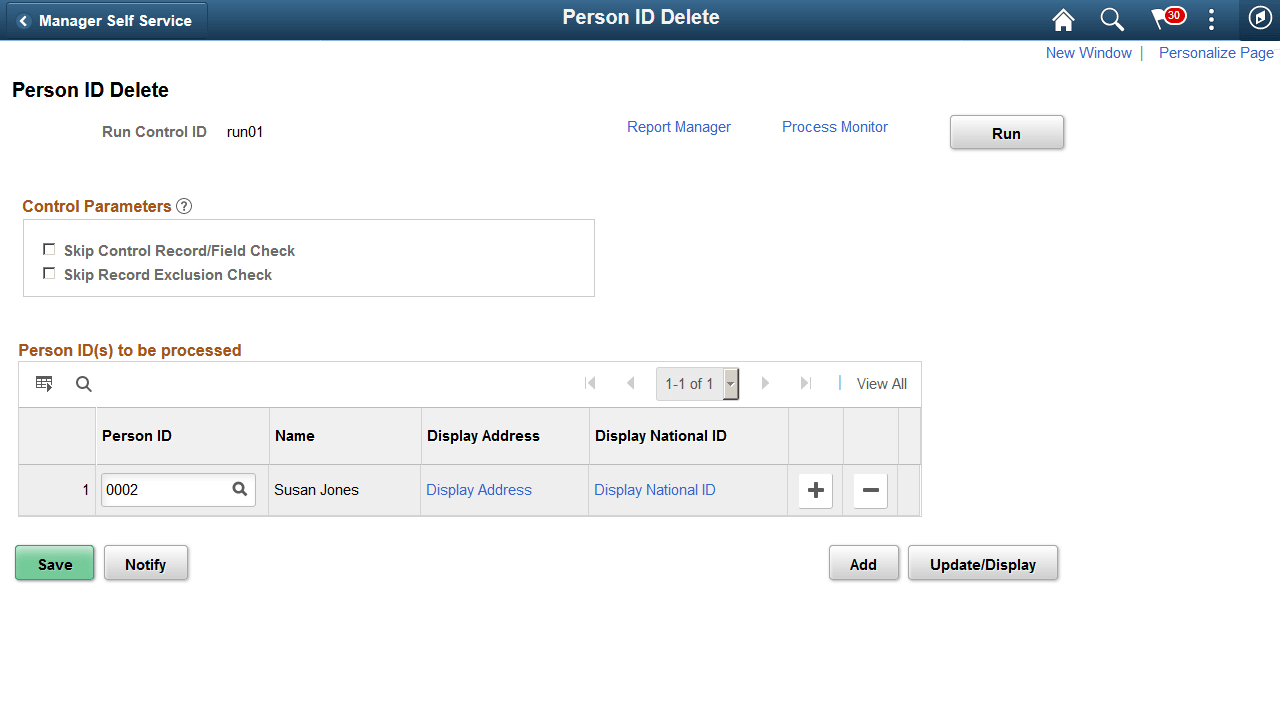Viewport: 1280px width, 719px height.
Task: Show all rows with View All
Action: pos(881,383)
